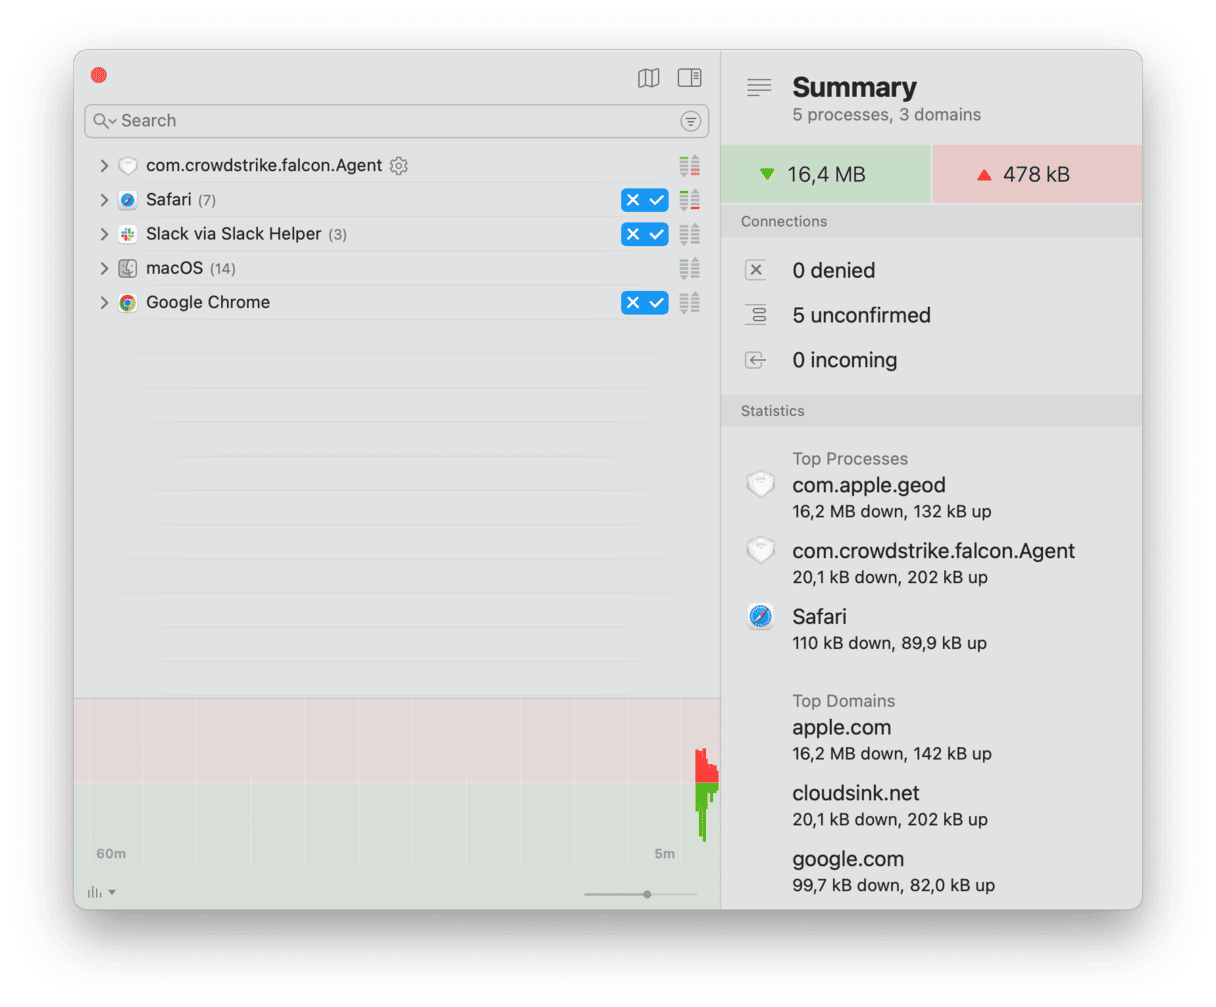Click the red upload spike in traffic chart

click(706, 767)
